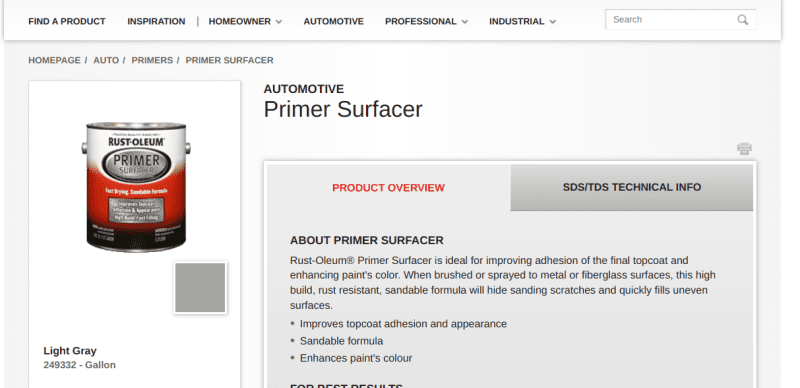800x388 pixels.
Task: Click the search magnifier icon
Action: (742, 20)
